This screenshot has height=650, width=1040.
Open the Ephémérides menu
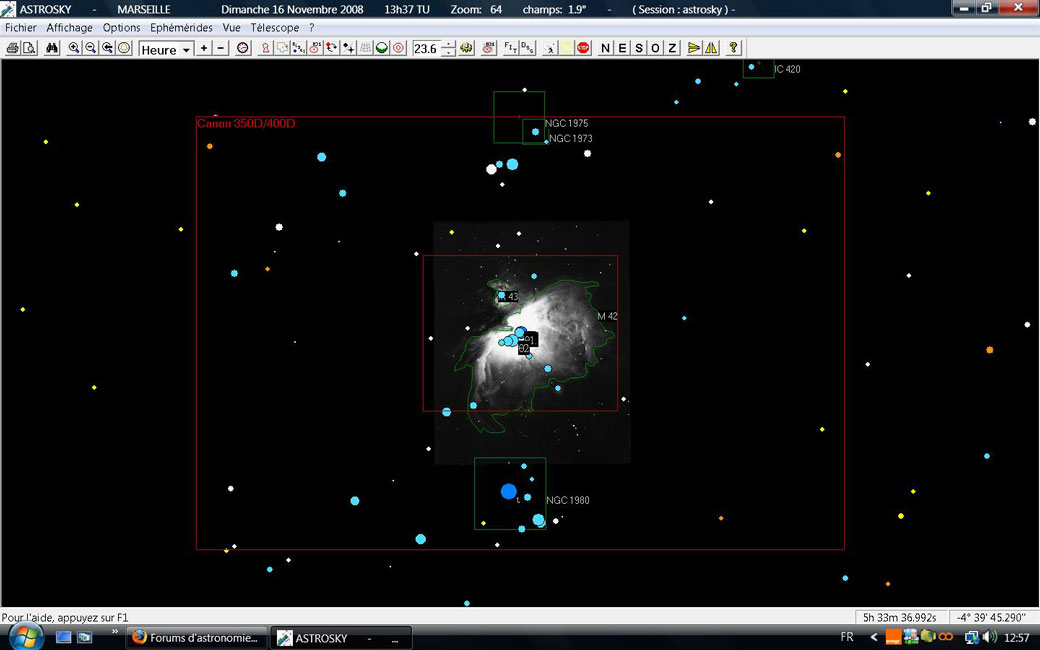click(181, 28)
